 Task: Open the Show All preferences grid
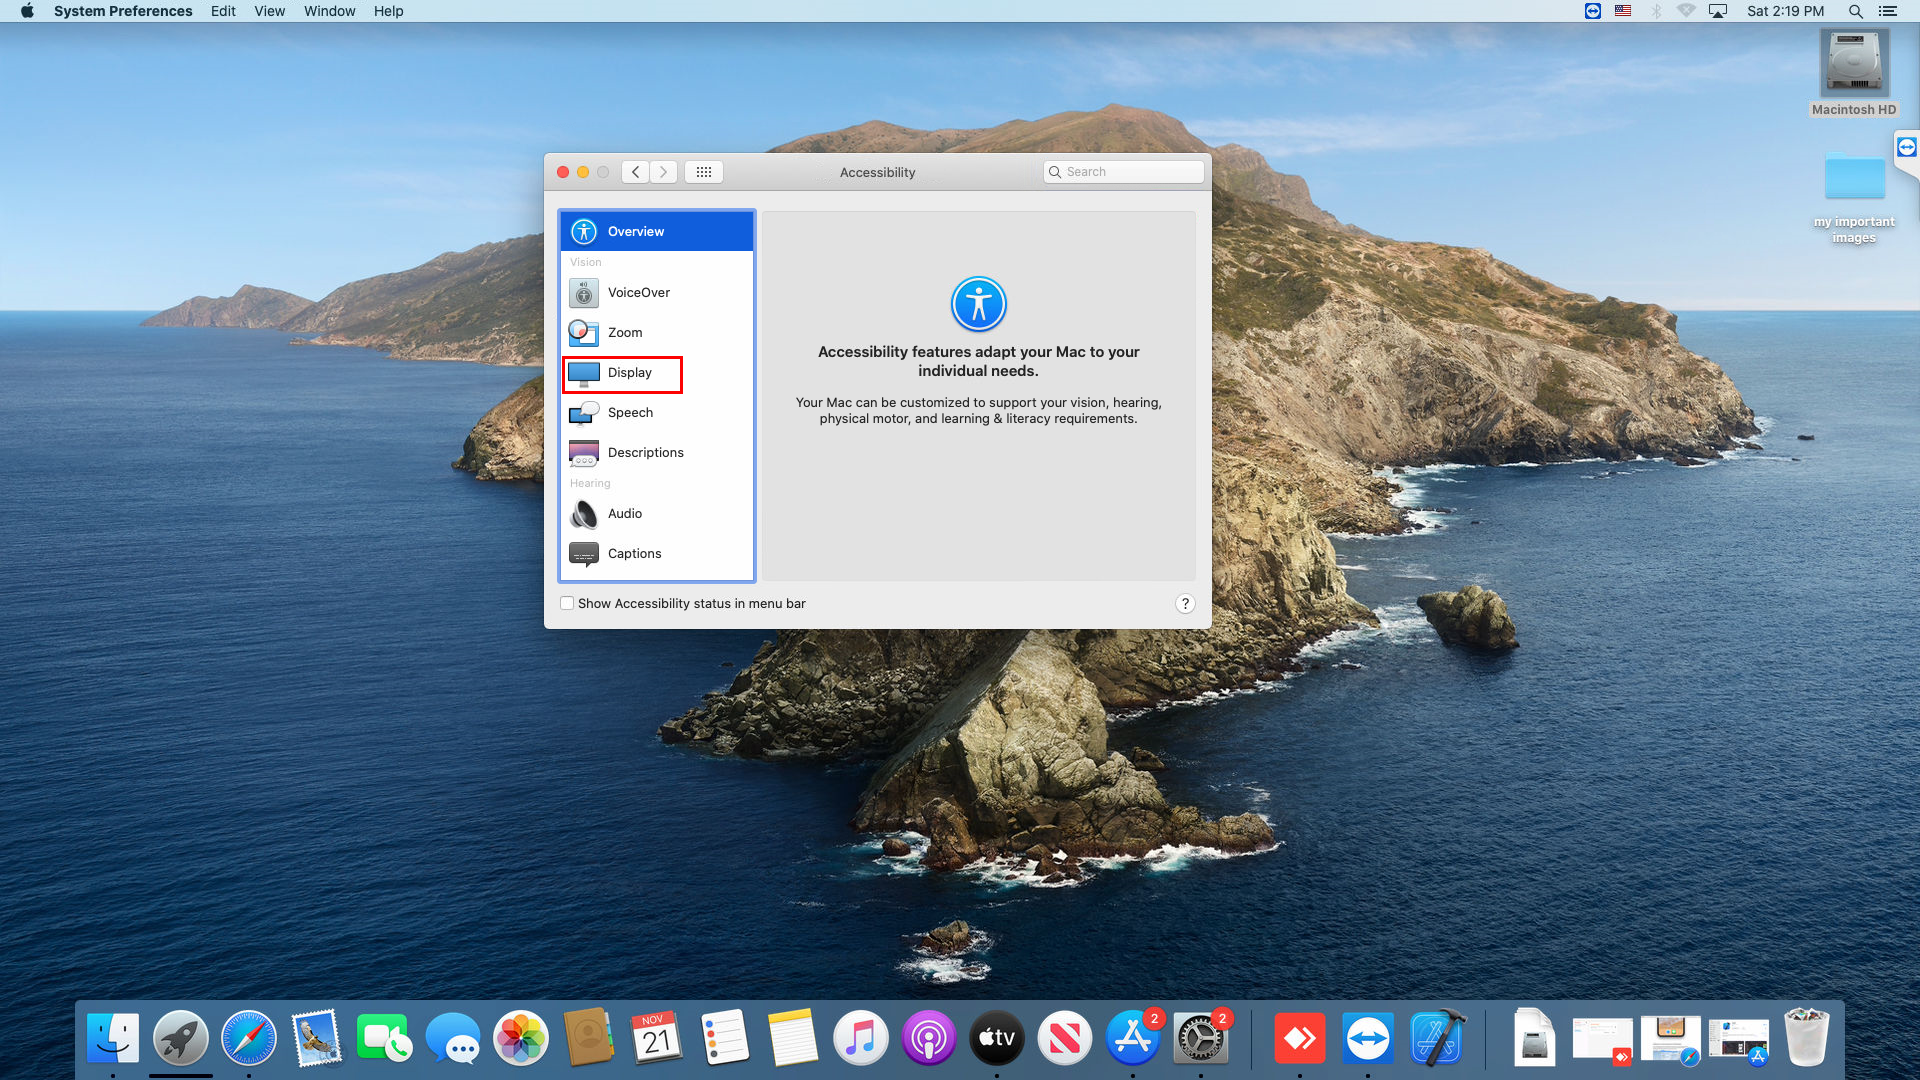click(704, 171)
